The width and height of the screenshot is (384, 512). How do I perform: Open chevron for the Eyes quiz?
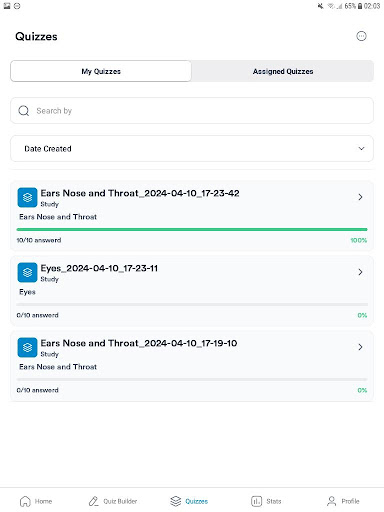click(360, 272)
